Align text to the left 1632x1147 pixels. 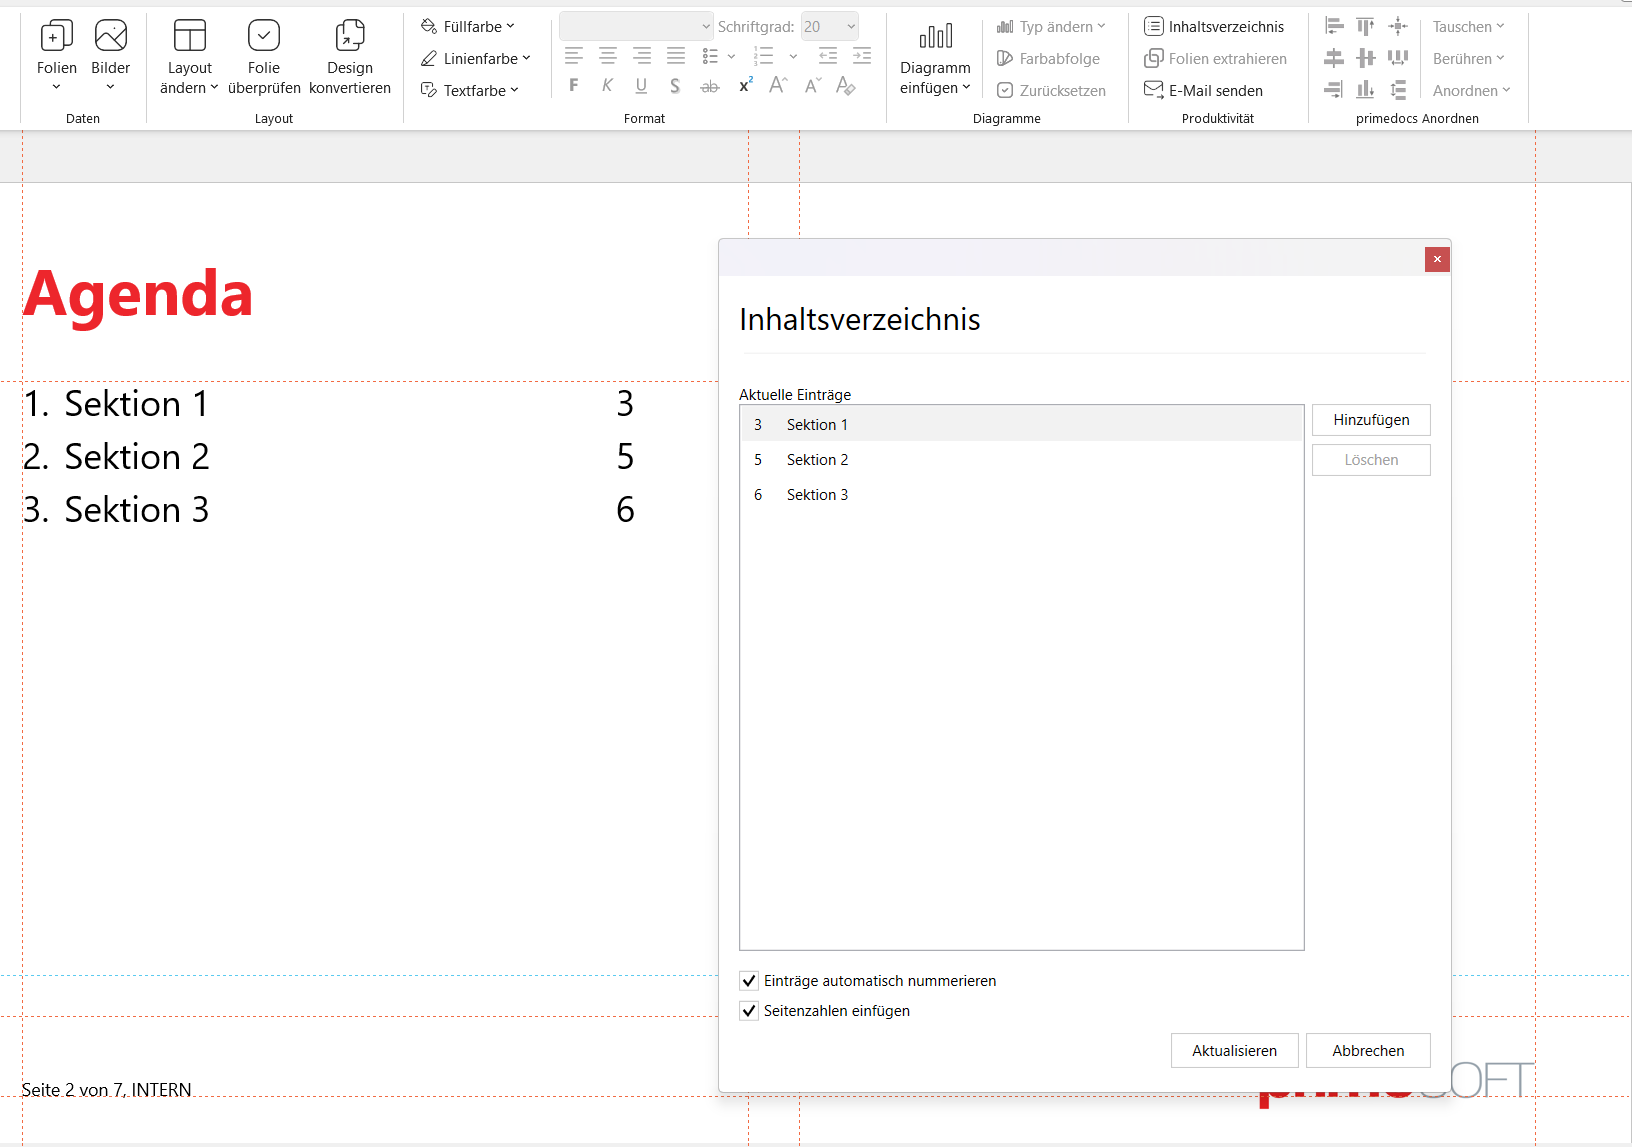[573, 56]
